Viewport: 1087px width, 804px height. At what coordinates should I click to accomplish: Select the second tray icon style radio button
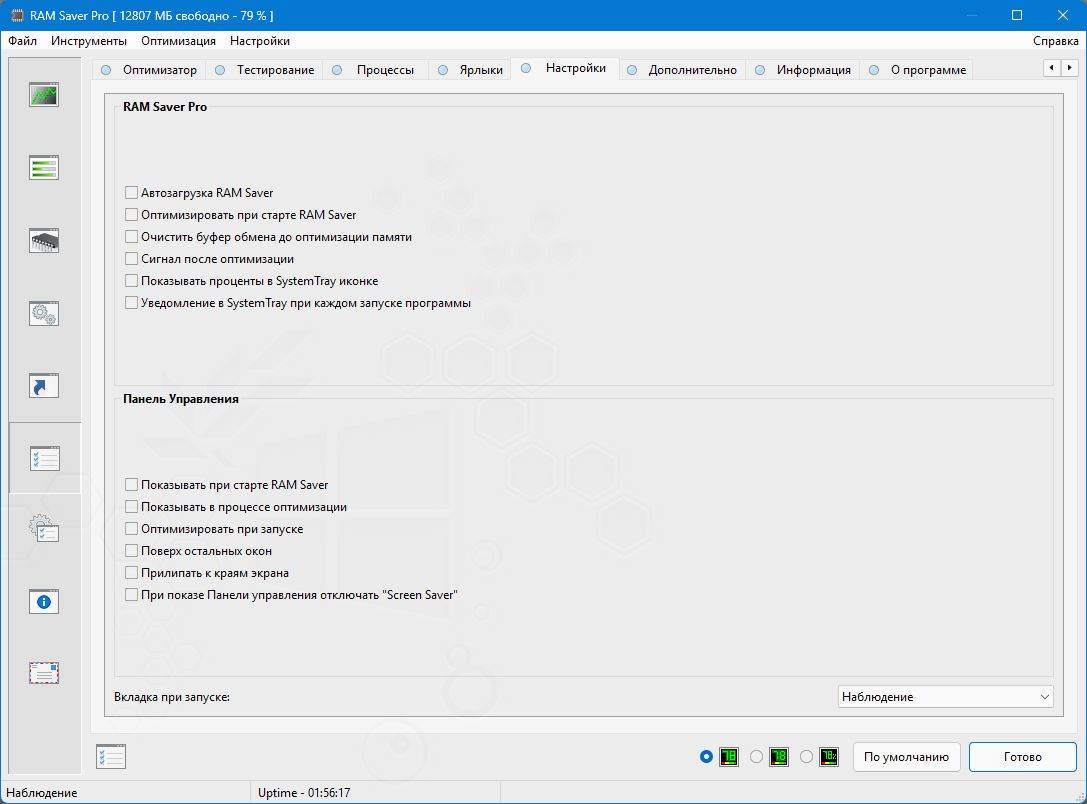756,757
